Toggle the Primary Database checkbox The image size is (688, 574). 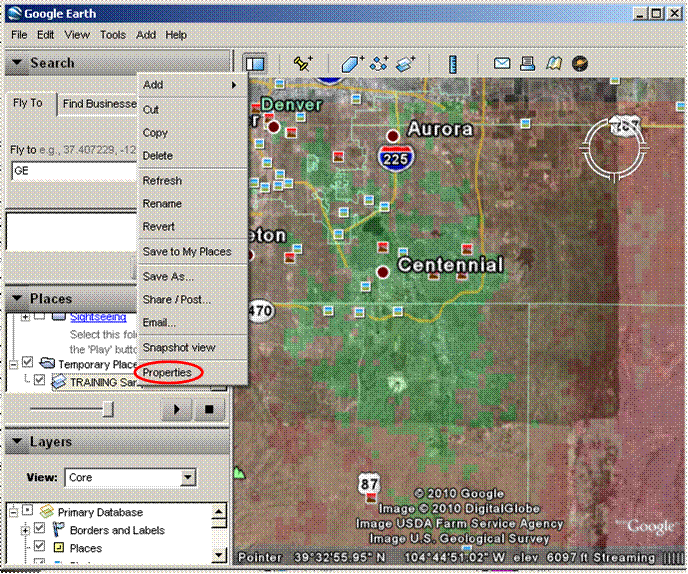point(27,510)
